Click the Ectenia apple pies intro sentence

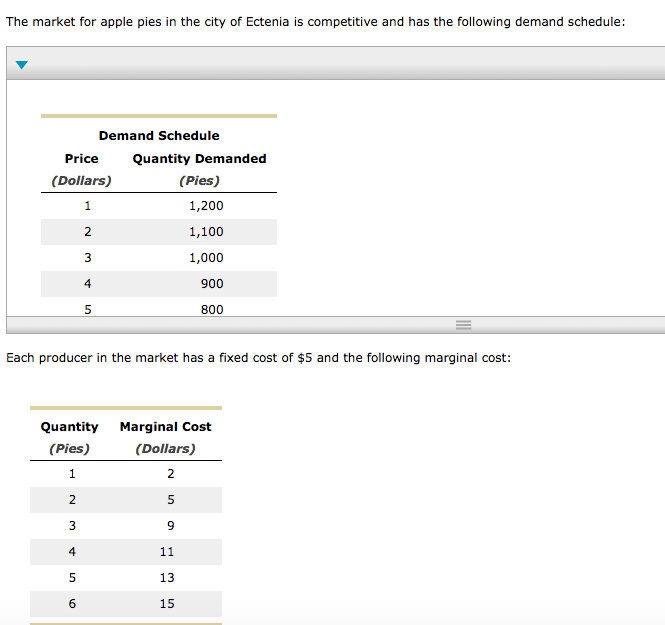point(315,21)
